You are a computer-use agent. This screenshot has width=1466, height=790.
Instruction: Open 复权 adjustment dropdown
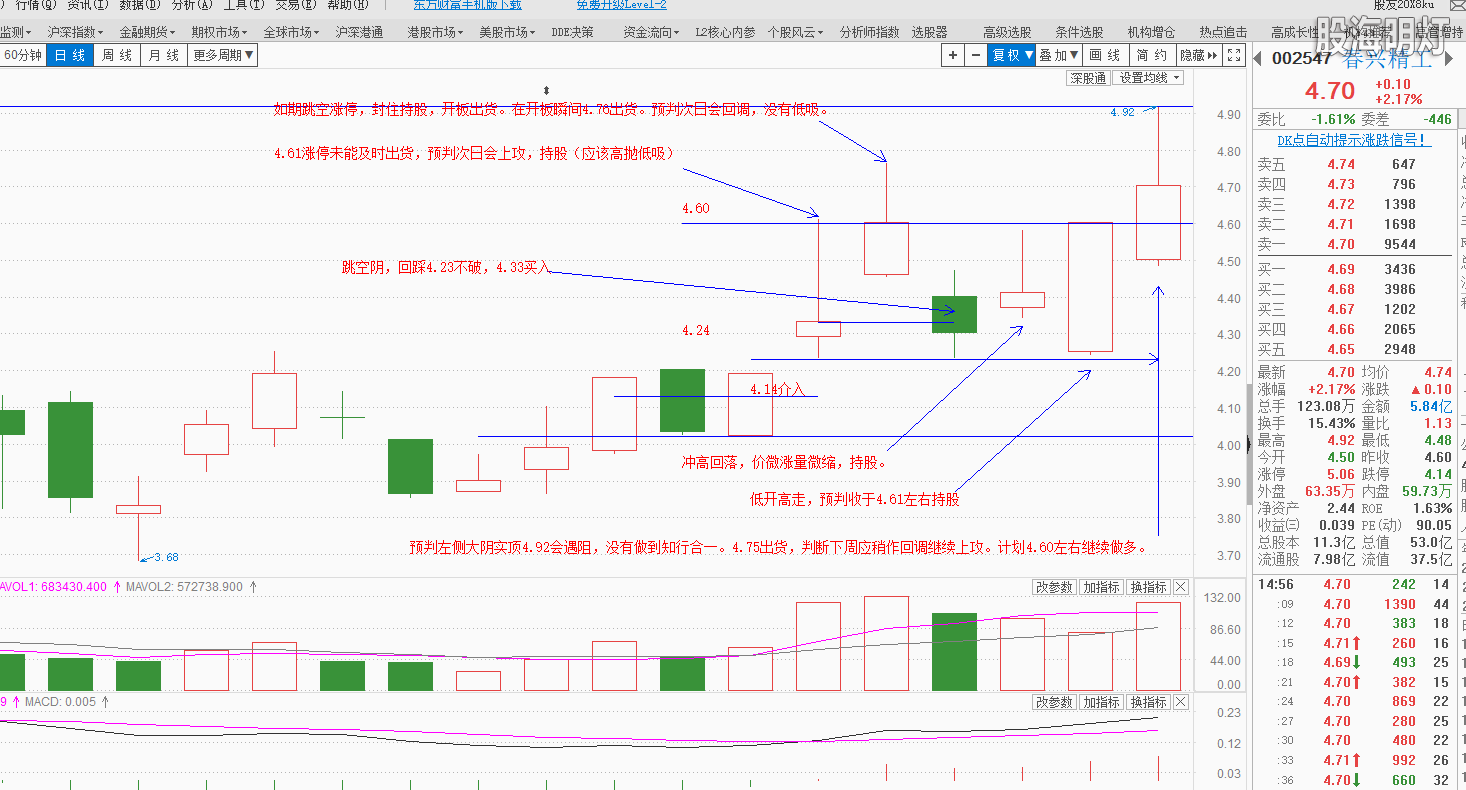pyautogui.click(x=1011, y=55)
